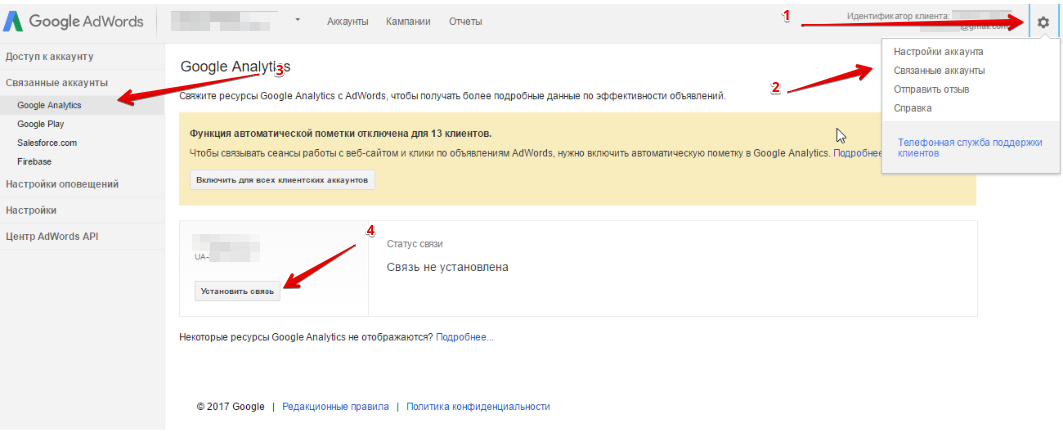Open Политика конфиденциальности footer link
This screenshot has height=442, width=1063.
coord(478,407)
